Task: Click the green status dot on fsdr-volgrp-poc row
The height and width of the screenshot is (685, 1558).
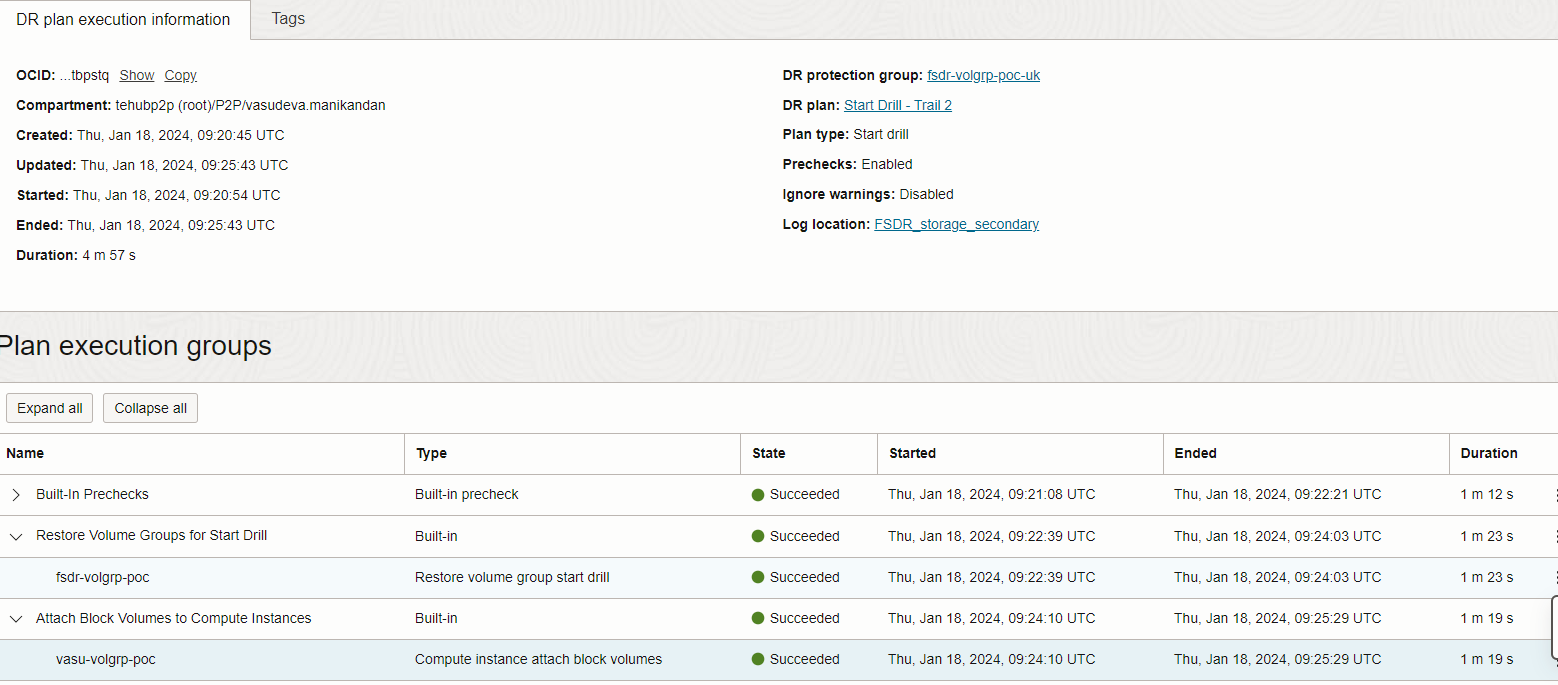Action: point(758,577)
